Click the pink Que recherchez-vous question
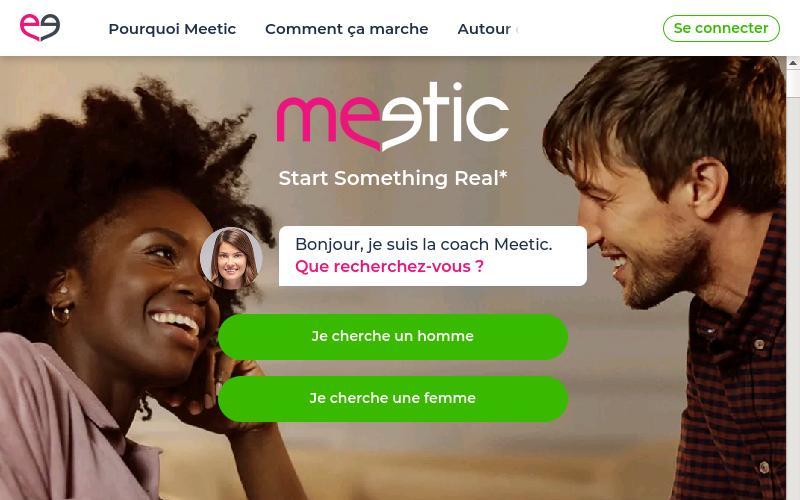Screen dimensions: 800x500 pyautogui.click(x=389, y=266)
